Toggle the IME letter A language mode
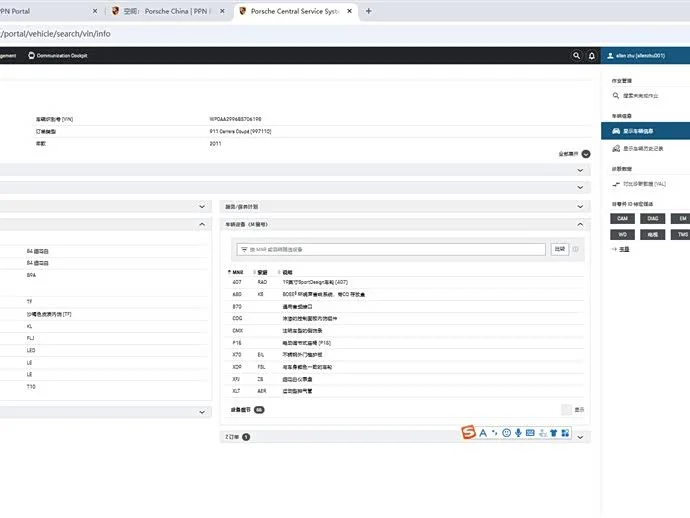The width and height of the screenshot is (690, 518). (483, 433)
